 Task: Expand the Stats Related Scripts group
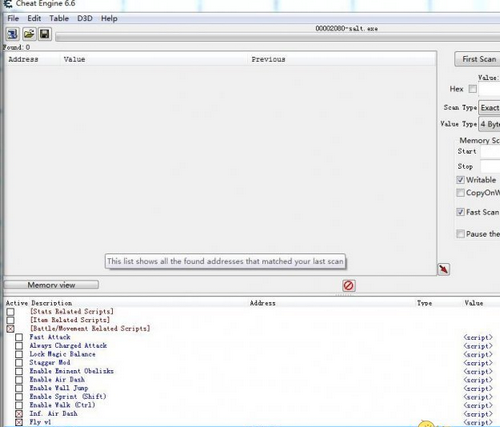tap(11, 312)
